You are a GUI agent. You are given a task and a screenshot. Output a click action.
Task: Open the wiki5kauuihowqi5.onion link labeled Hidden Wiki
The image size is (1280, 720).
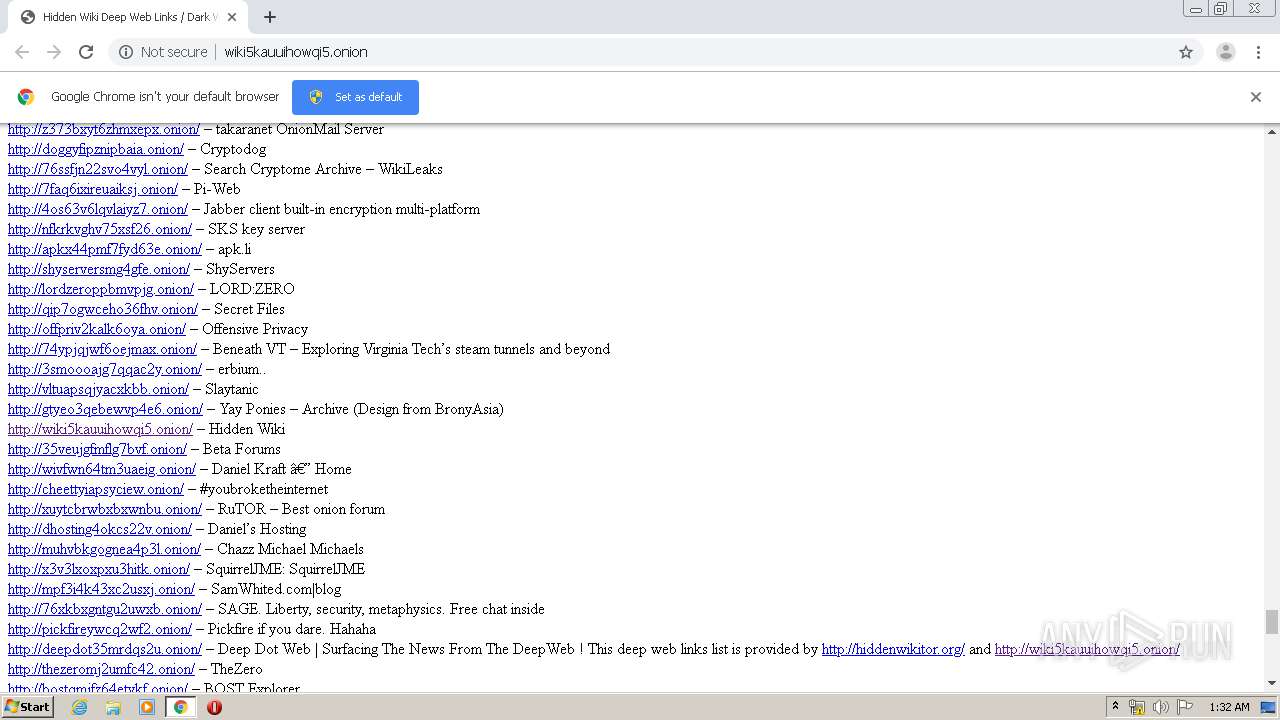pos(100,429)
